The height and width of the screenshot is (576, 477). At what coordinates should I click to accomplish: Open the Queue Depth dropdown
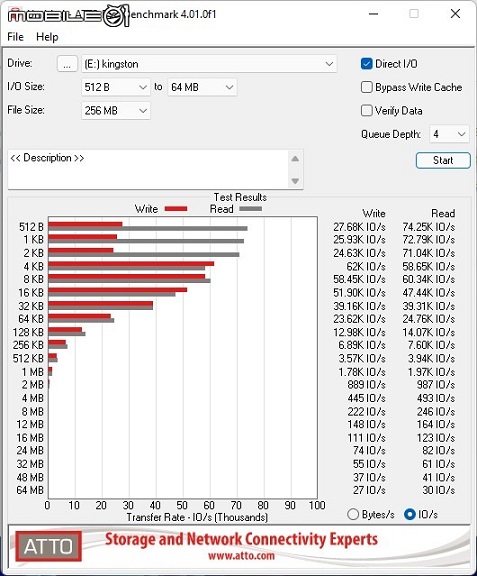coord(449,134)
